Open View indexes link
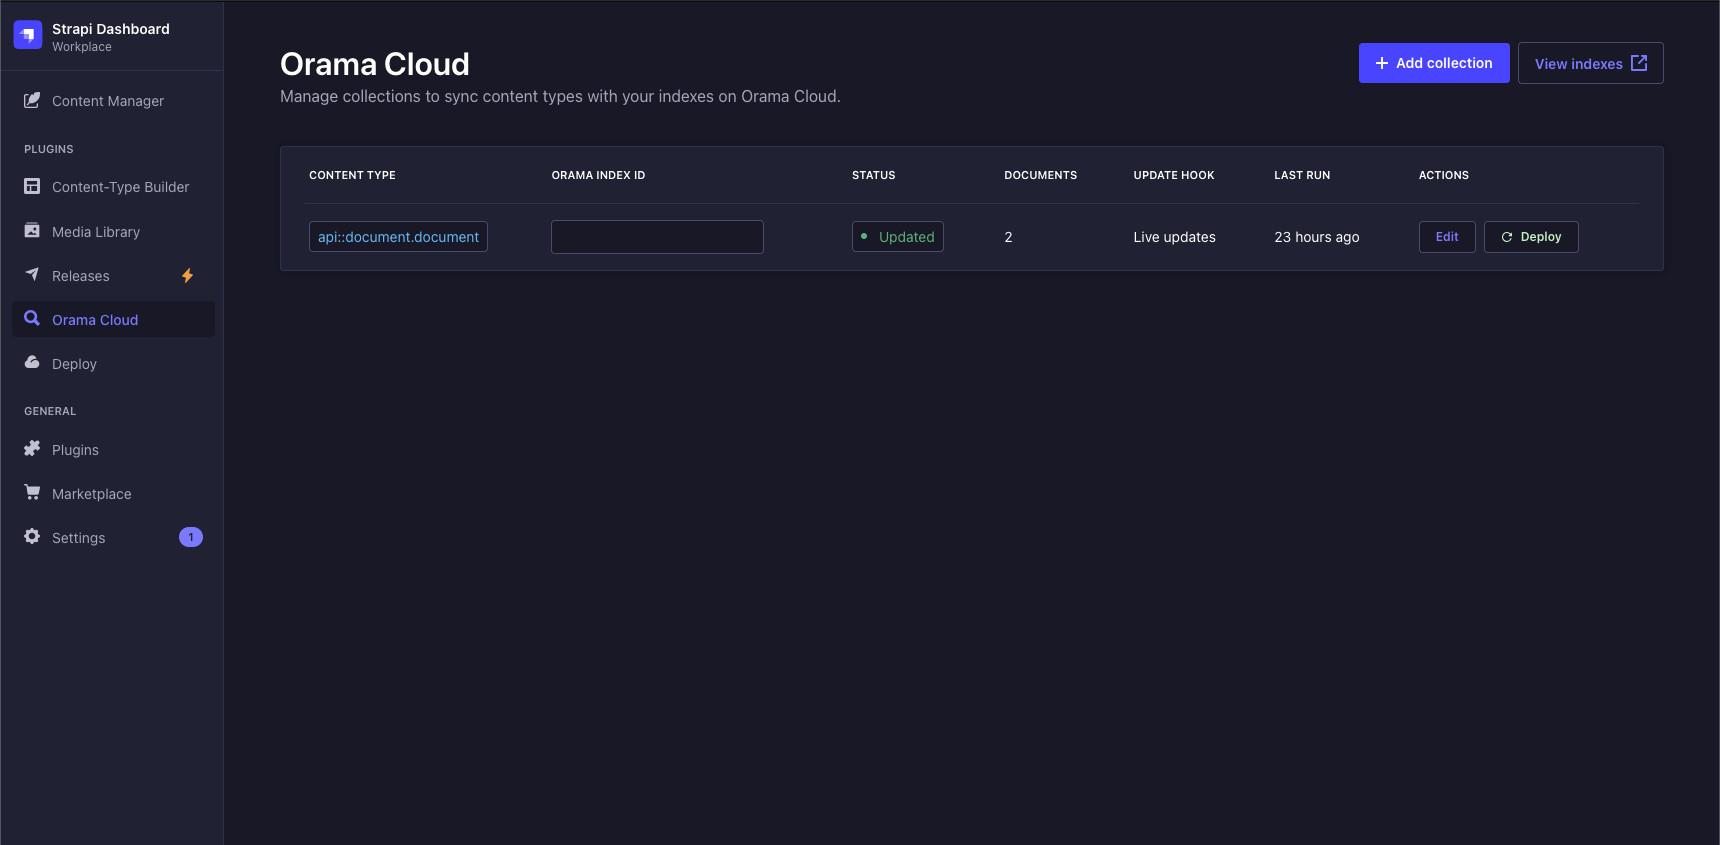This screenshot has width=1720, height=845. click(1591, 63)
